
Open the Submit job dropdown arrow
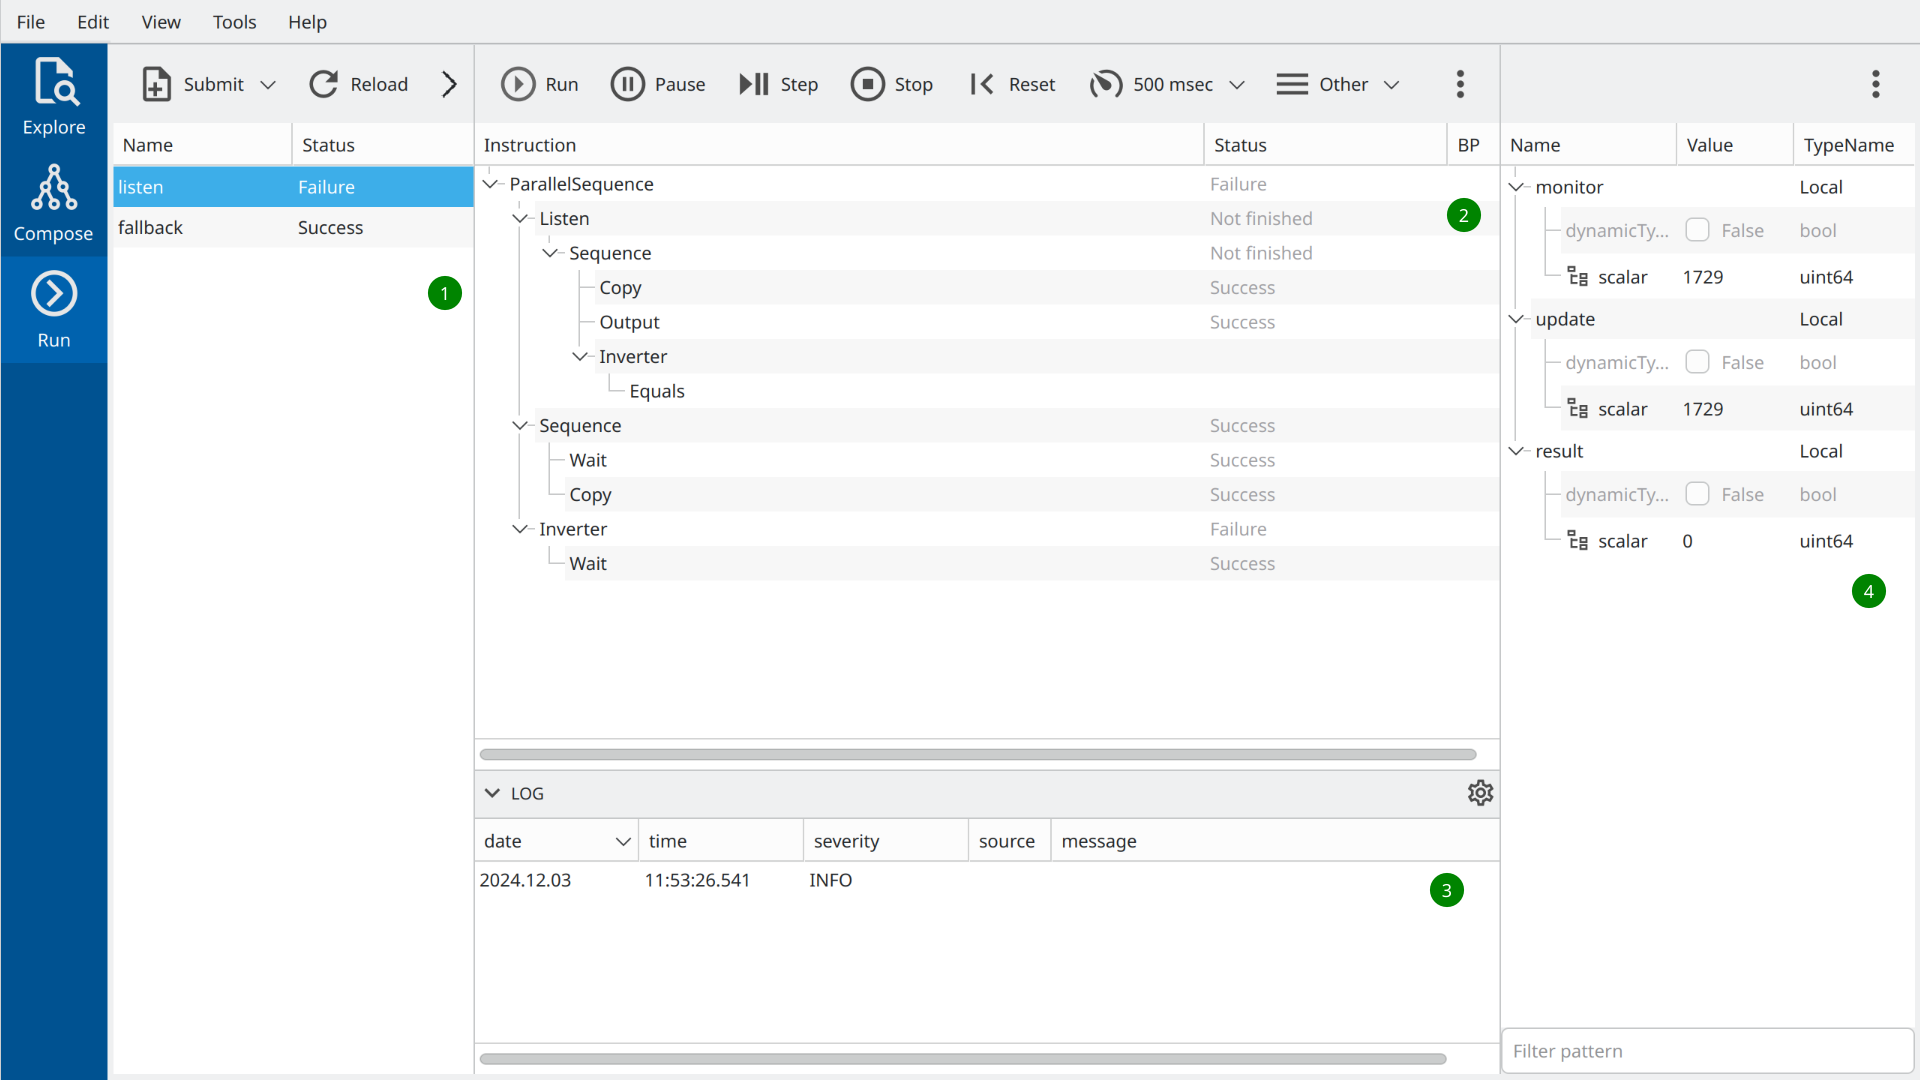(x=268, y=85)
